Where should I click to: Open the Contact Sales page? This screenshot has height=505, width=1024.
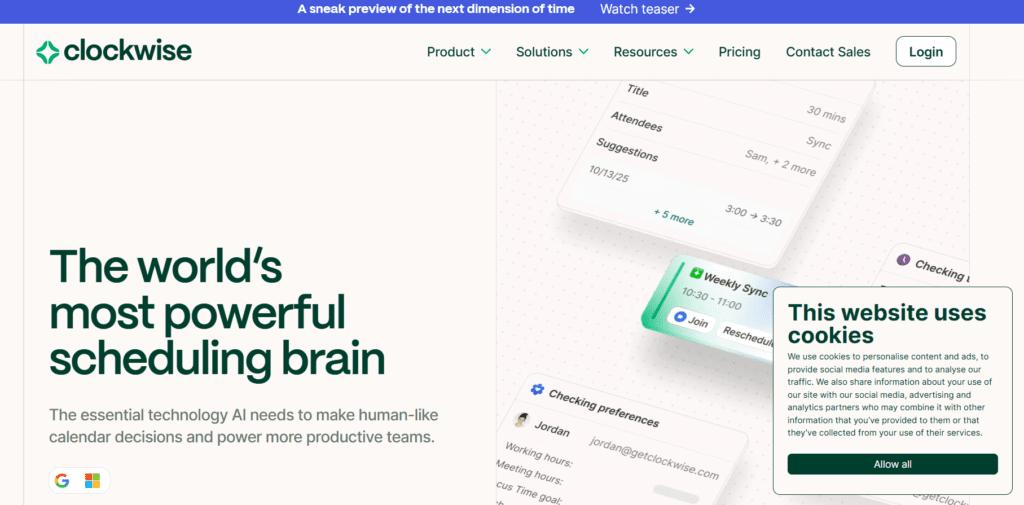tap(828, 52)
